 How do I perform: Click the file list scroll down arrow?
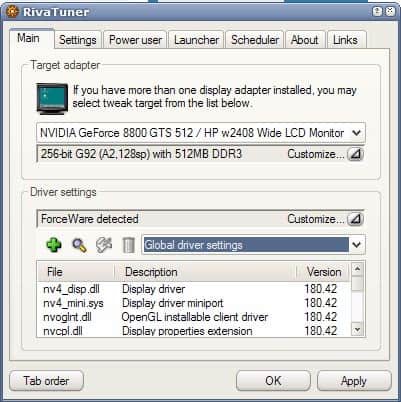click(357, 329)
